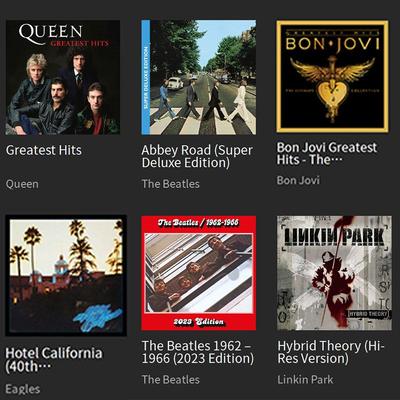Open the Linkin Park Hybrid Theory cover
Image resolution: width=400 pixels, height=400 pixels.
pyautogui.click(x=334, y=273)
